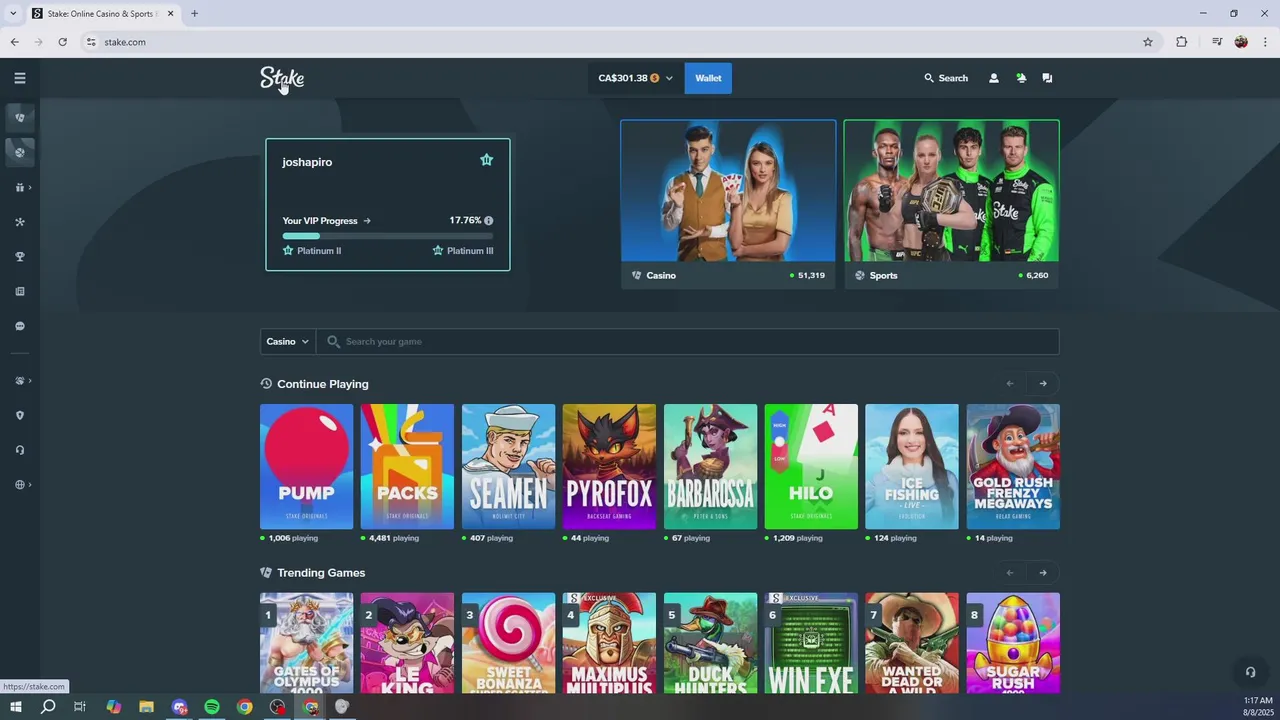Open the Responsible Gambling shield icon in the sidebar
Viewport: 1280px width, 720px height.
tap(19, 416)
